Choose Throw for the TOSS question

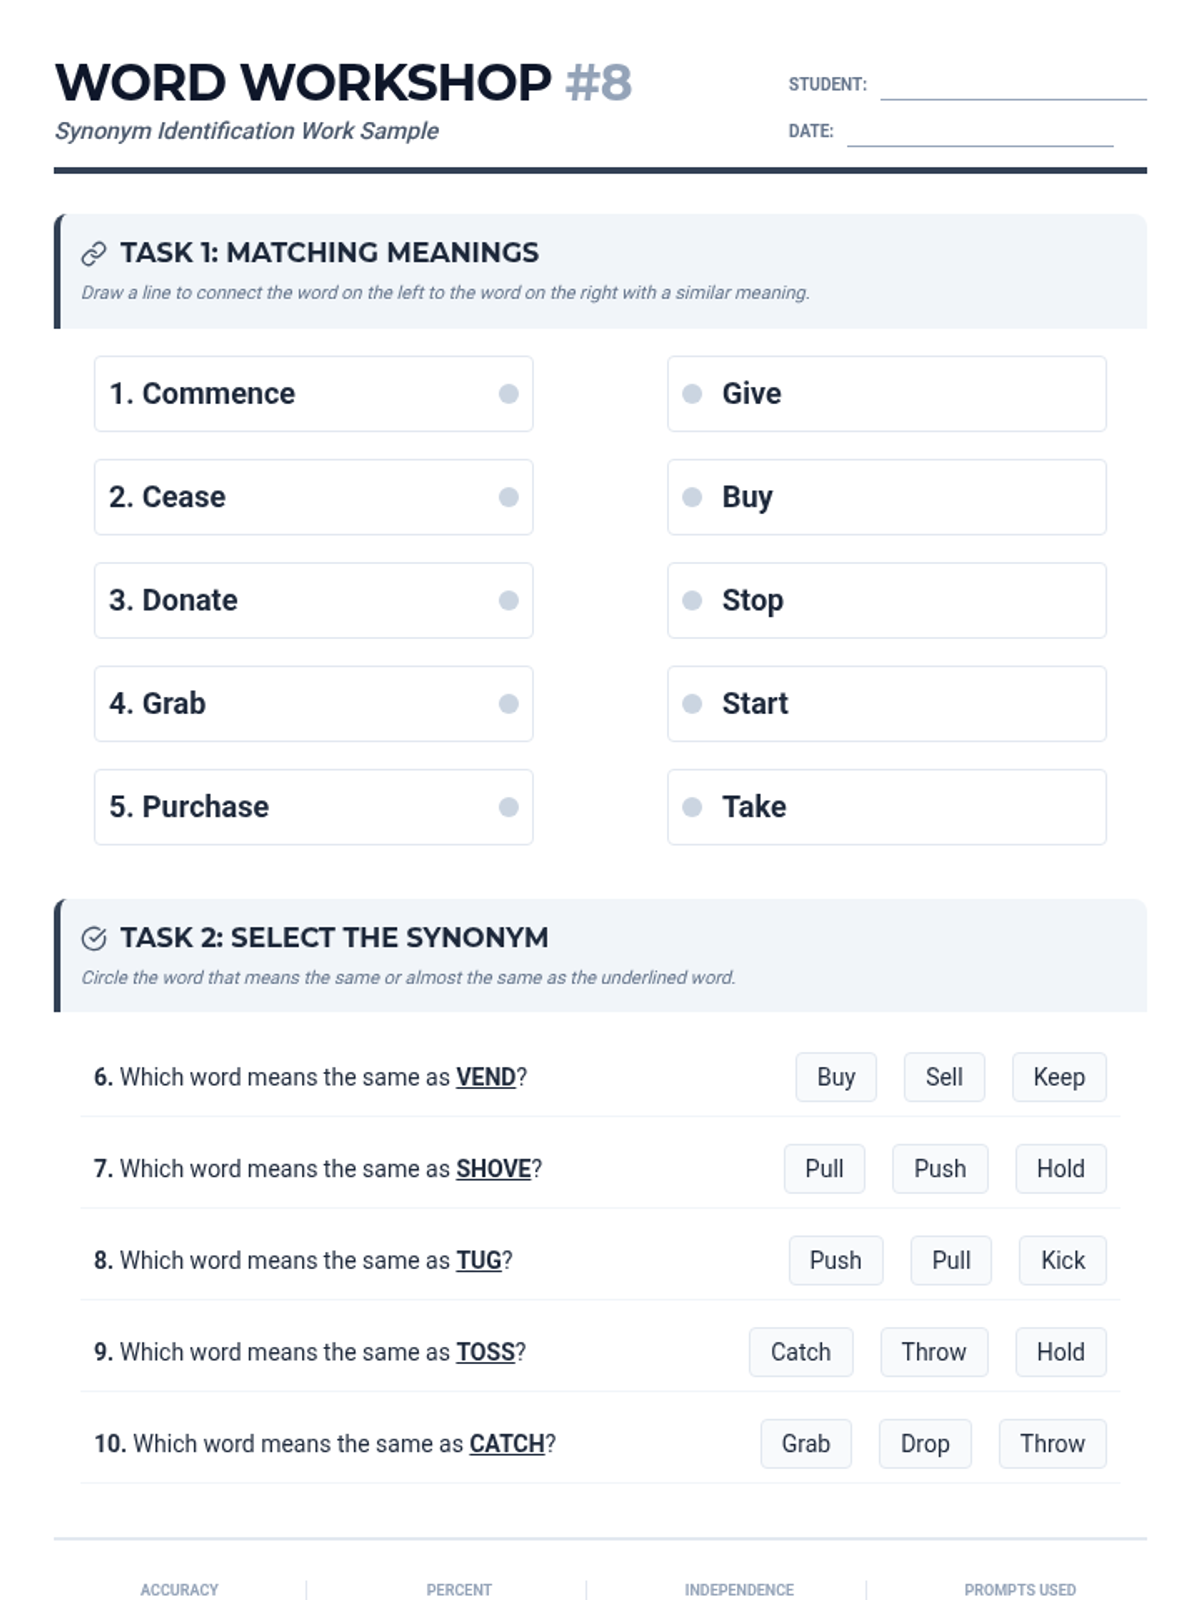pos(934,1352)
